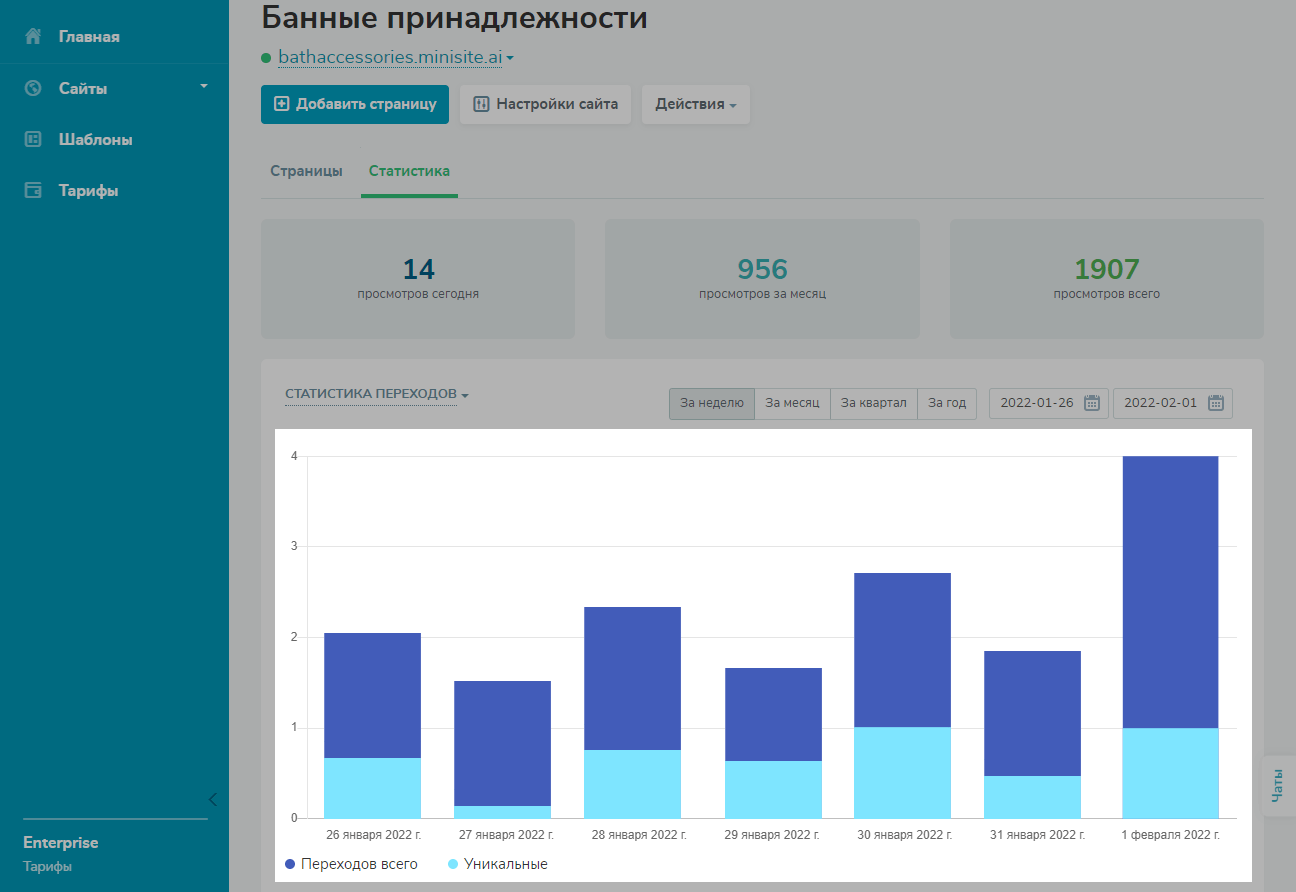Expand the bathaccessories.minisite.ai domain dropdown
The height and width of the screenshot is (892, 1296).
tap(395, 58)
